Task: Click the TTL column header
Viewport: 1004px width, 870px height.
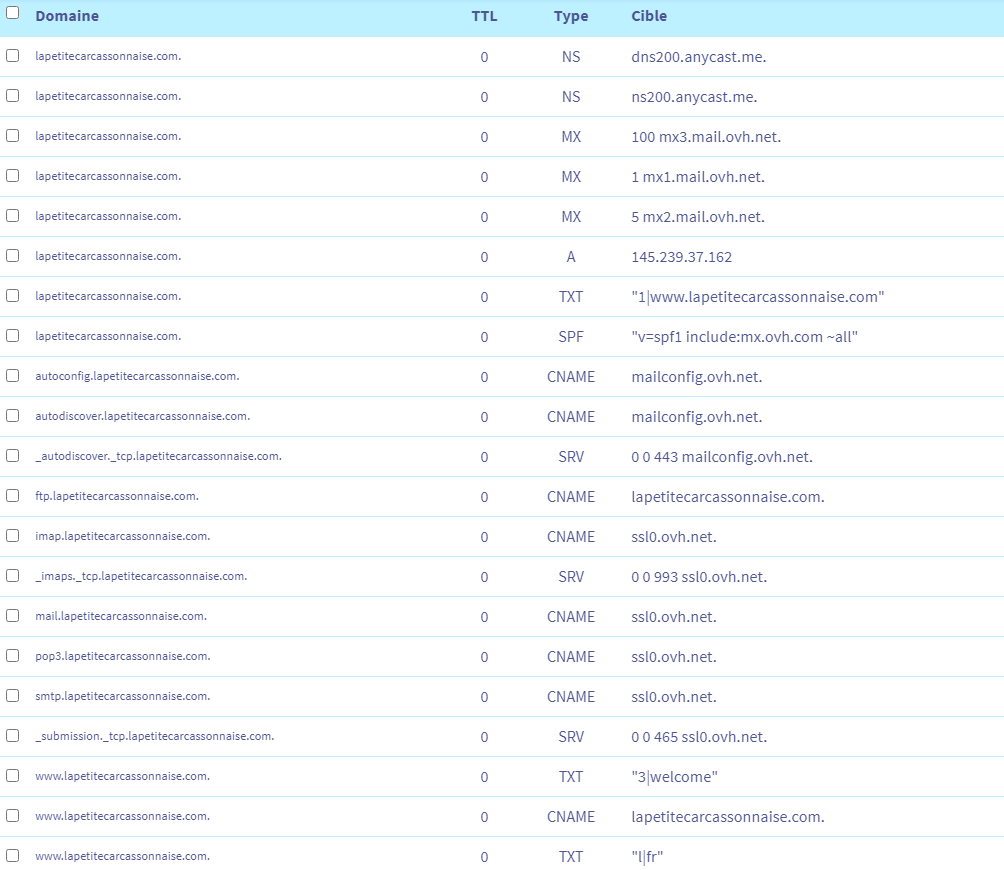Action: coord(484,16)
